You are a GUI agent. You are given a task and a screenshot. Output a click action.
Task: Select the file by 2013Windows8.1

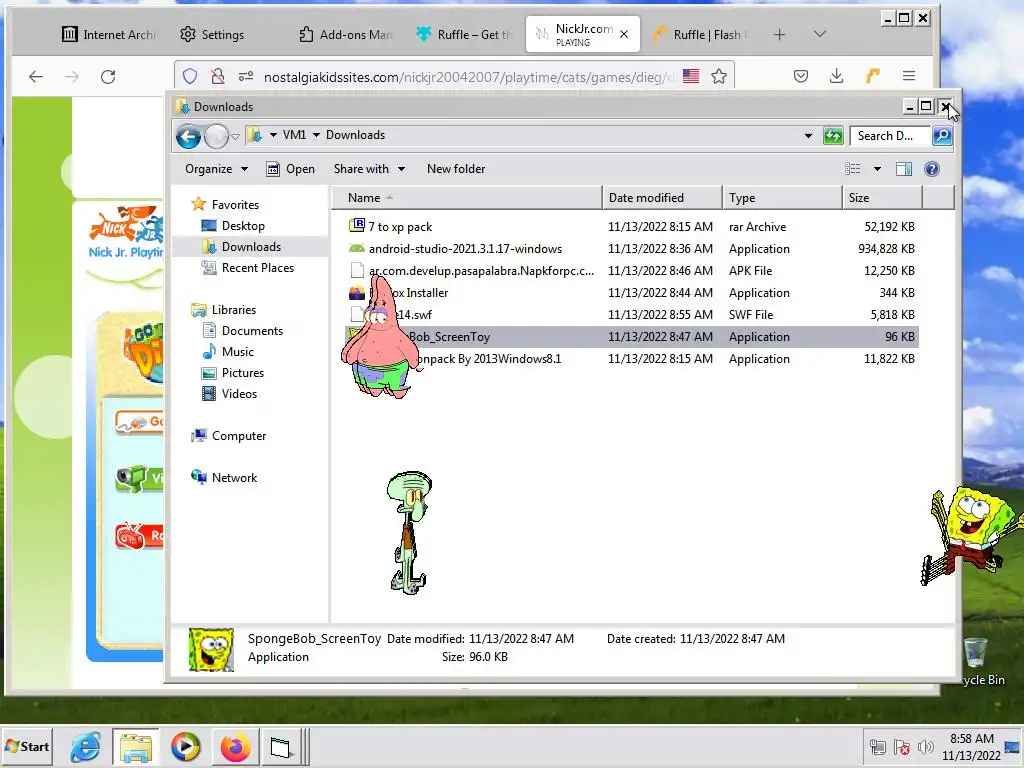(x=631, y=359)
